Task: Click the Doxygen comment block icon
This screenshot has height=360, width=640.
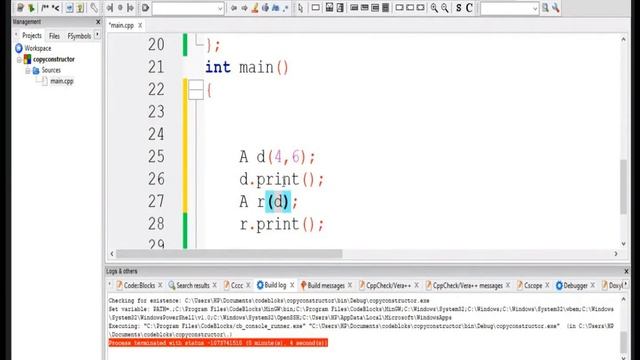Action: point(45,8)
